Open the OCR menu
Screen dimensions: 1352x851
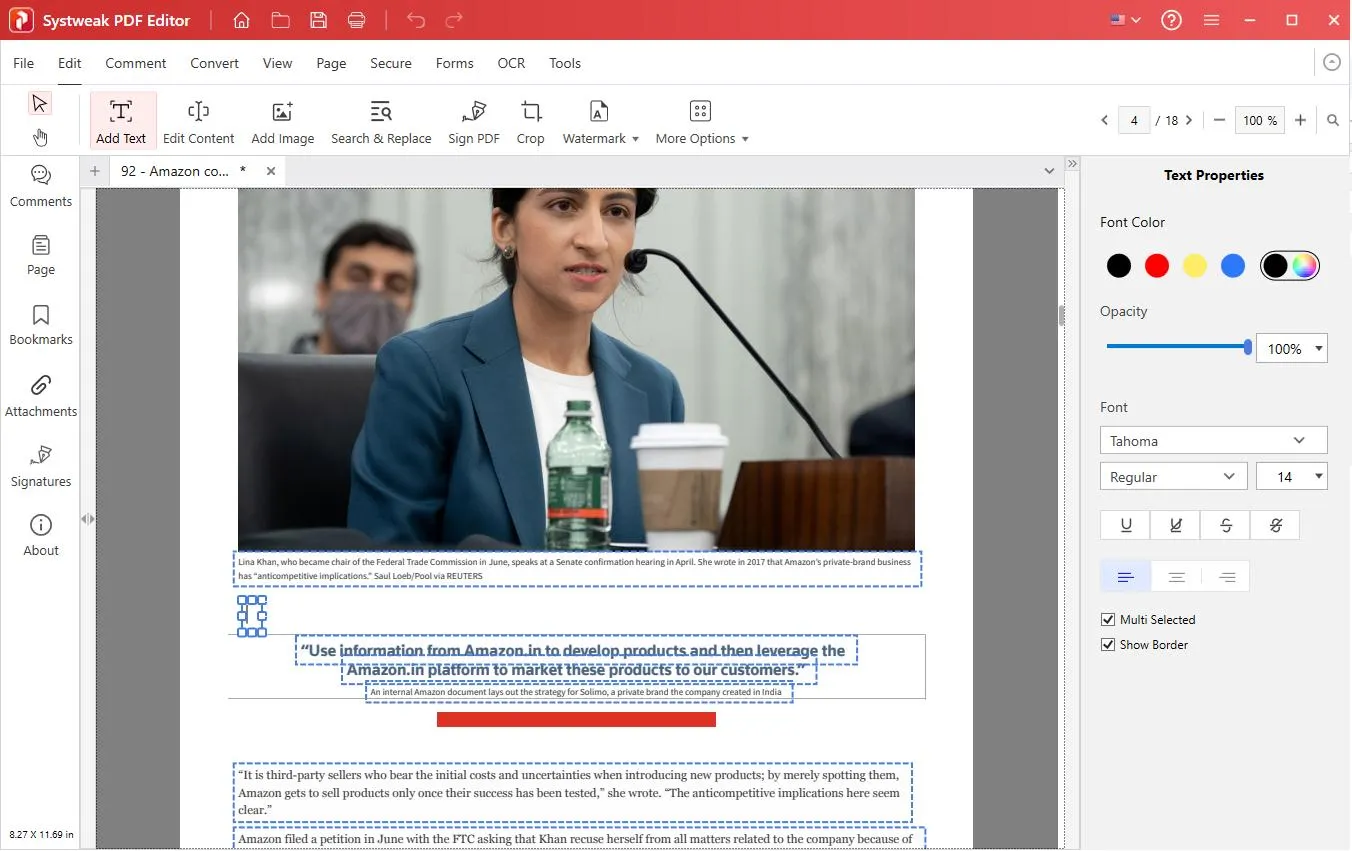[x=511, y=63]
